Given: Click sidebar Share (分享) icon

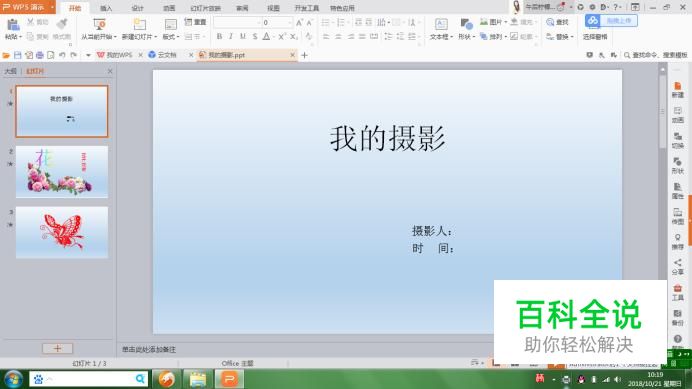Looking at the screenshot, I should pos(677,267).
